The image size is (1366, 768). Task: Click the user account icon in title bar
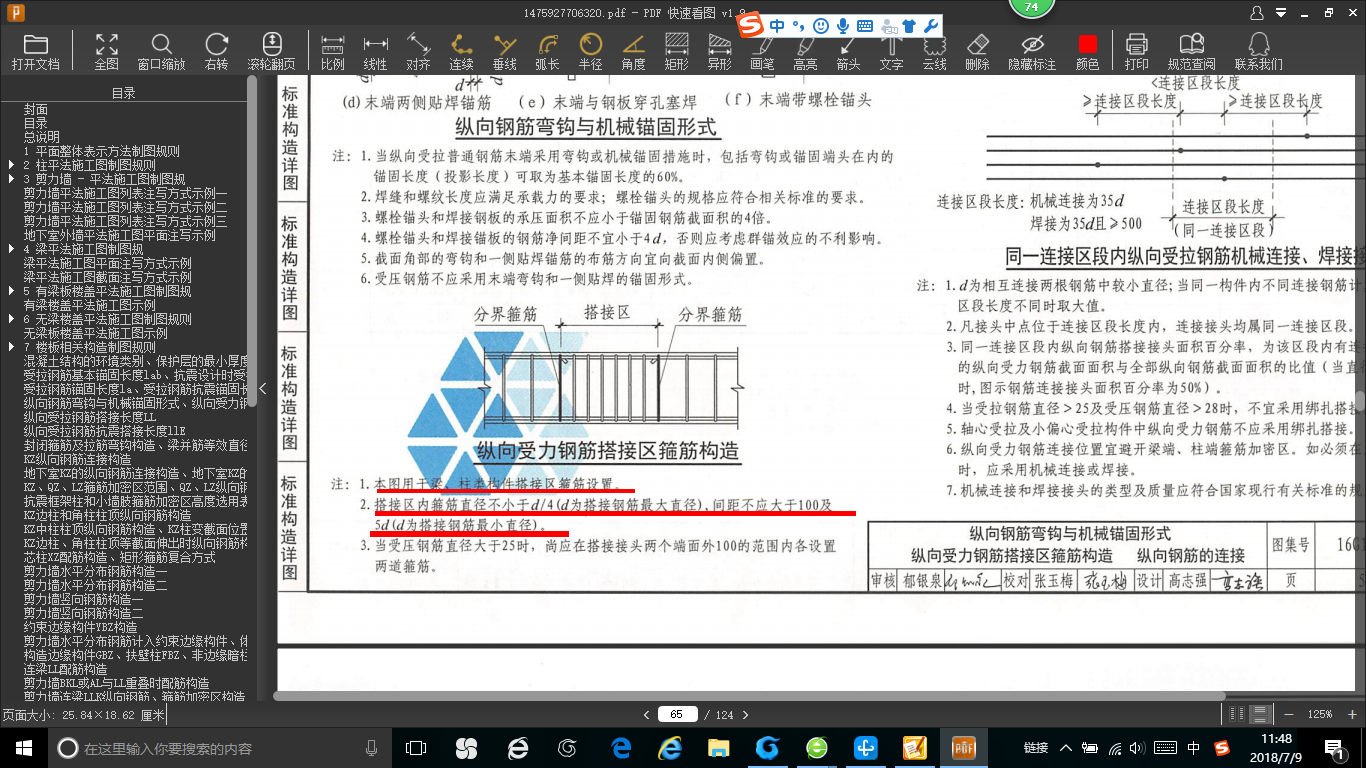(x=1257, y=13)
